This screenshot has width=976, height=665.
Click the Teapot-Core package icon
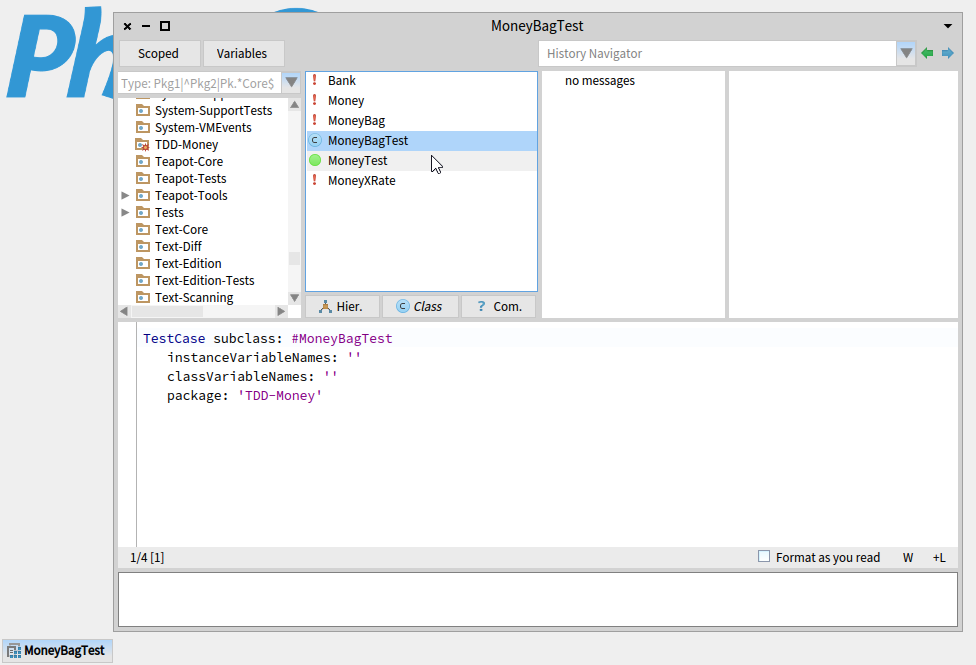pyautogui.click(x=143, y=161)
